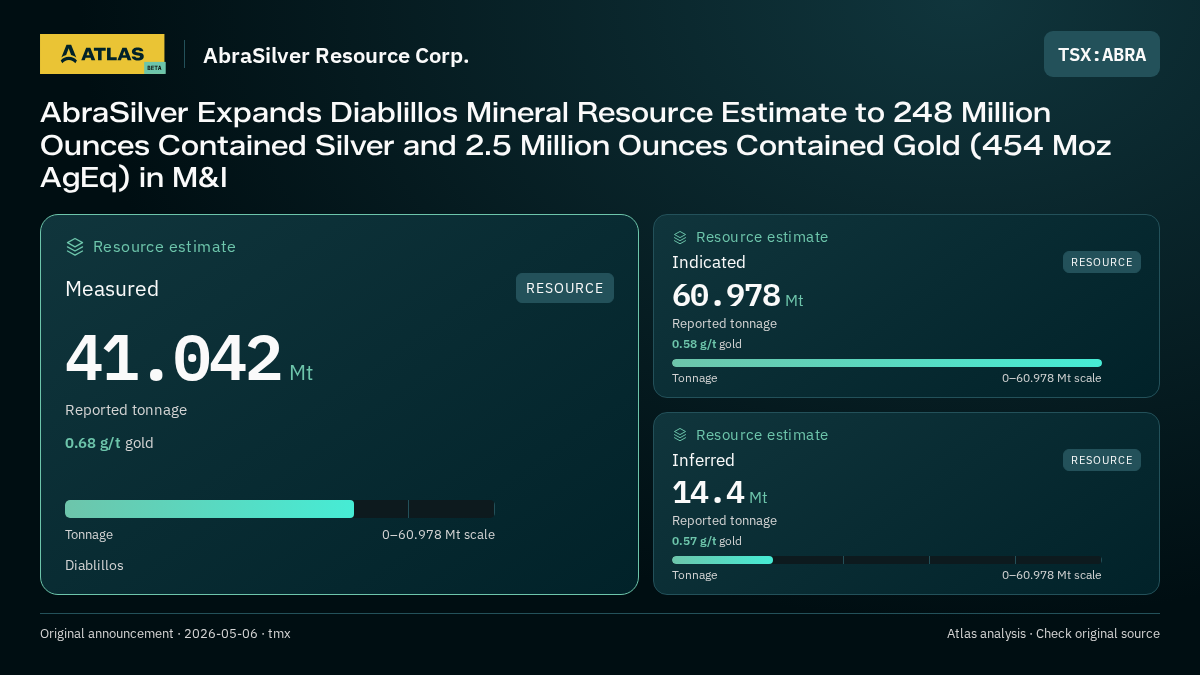Click the Tonnage label in the Measured card

(x=89, y=535)
